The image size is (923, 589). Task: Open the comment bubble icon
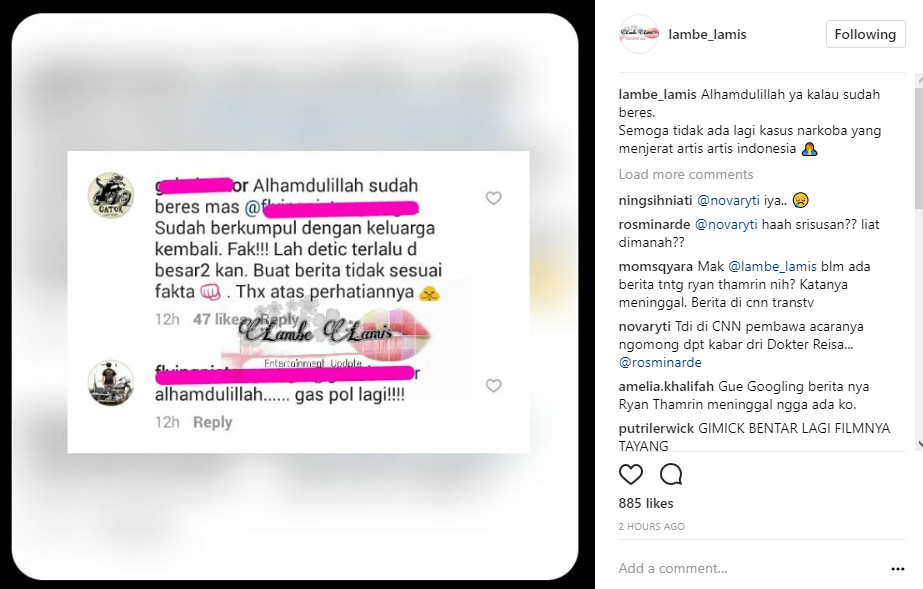(671, 474)
